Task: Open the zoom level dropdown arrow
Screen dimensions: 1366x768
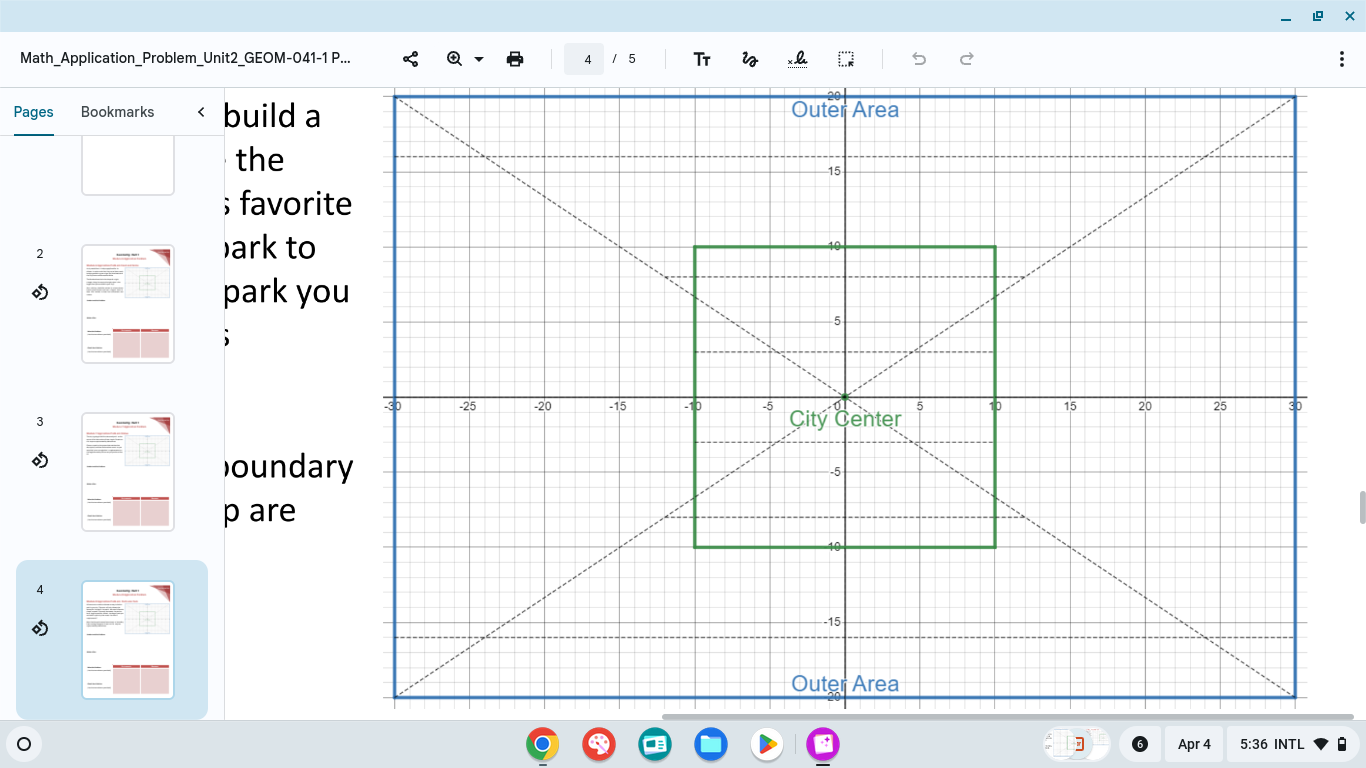Action: pos(479,59)
